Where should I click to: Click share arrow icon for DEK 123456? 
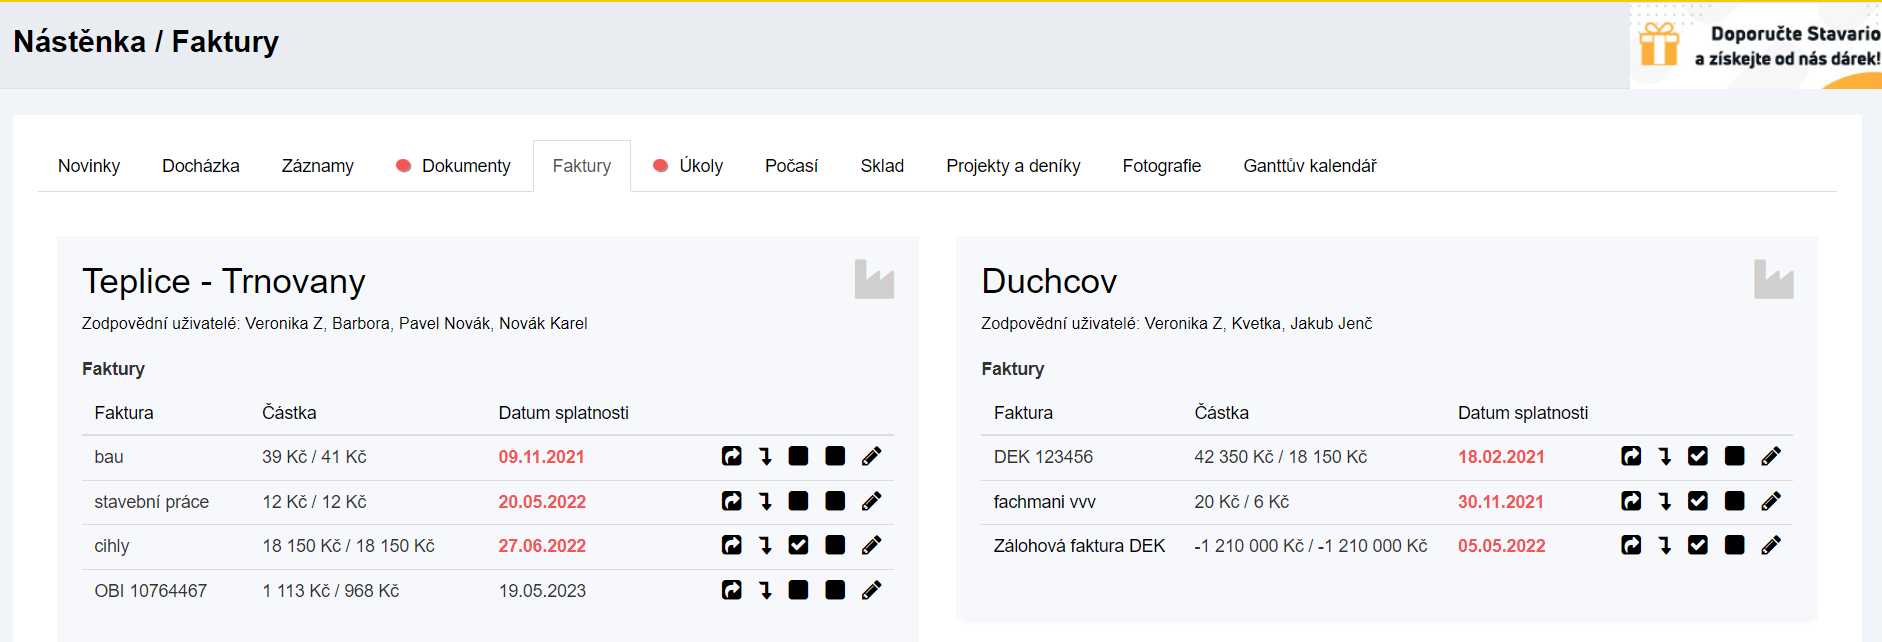(x=1631, y=456)
